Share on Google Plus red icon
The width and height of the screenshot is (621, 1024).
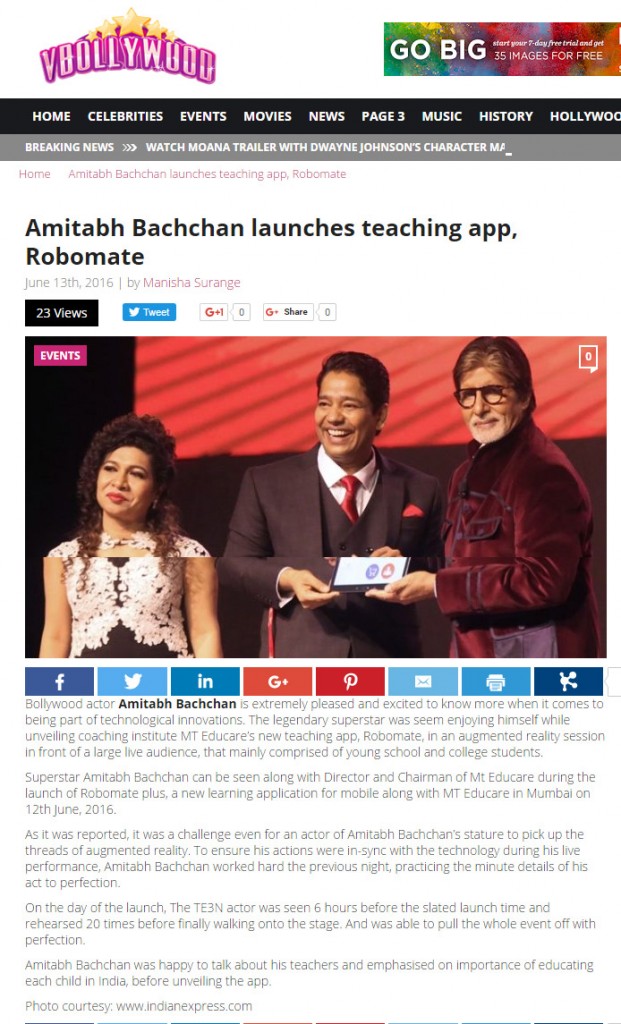(278, 682)
